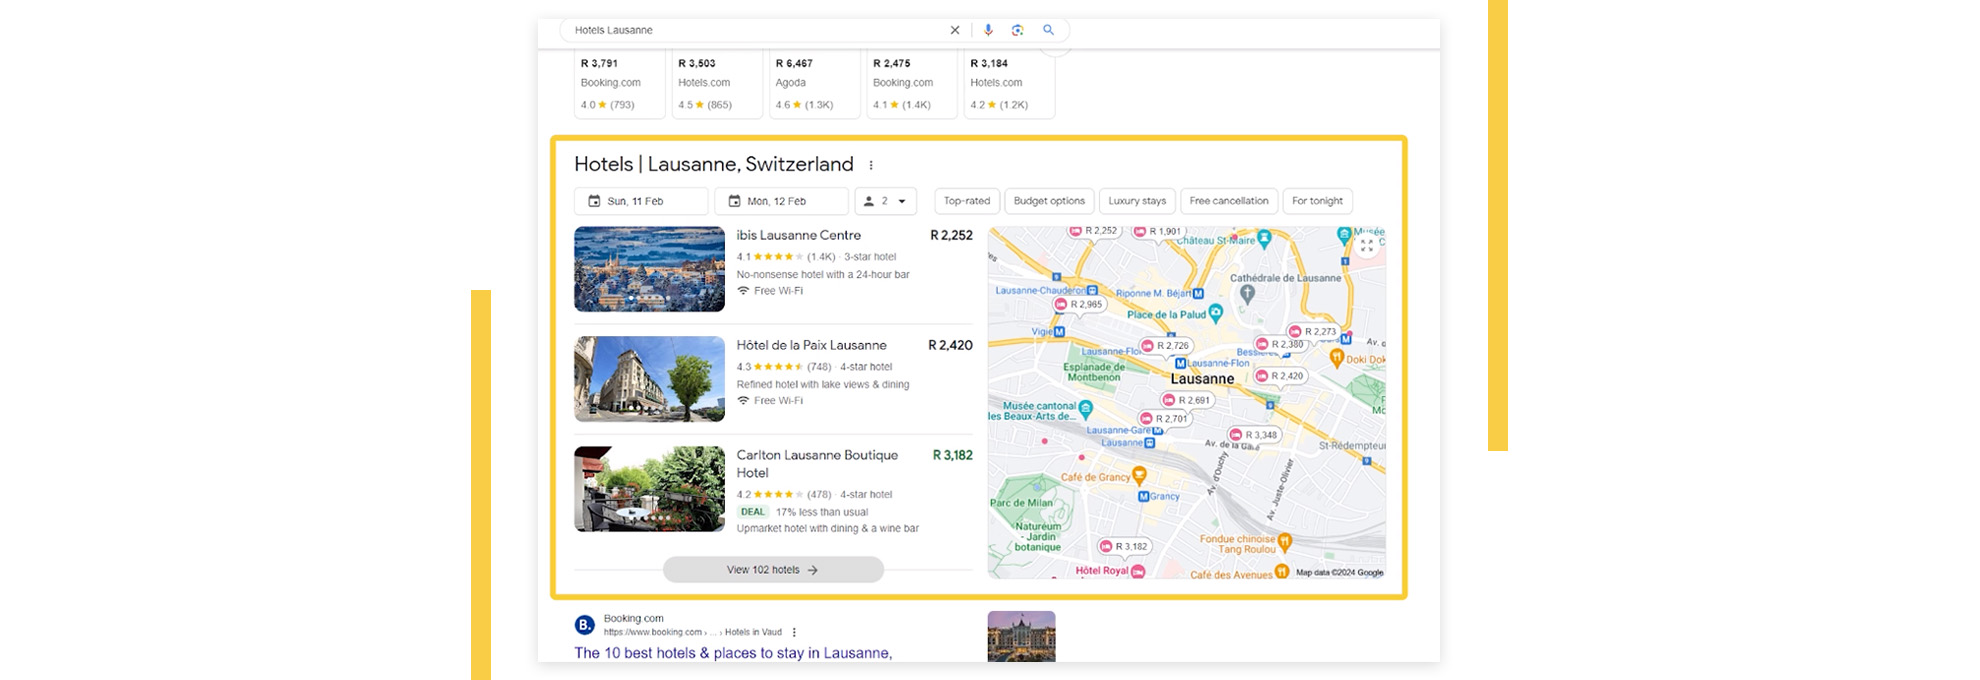Select the R 2,701 hotel pin
This screenshot has width=1980, height=680.
point(1165,418)
